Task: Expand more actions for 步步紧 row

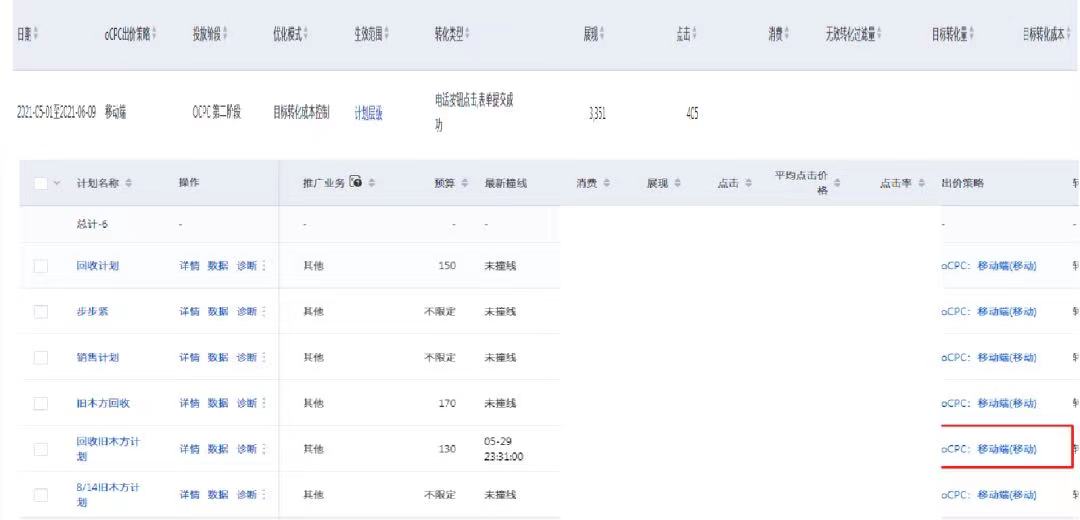Action: tap(264, 311)
